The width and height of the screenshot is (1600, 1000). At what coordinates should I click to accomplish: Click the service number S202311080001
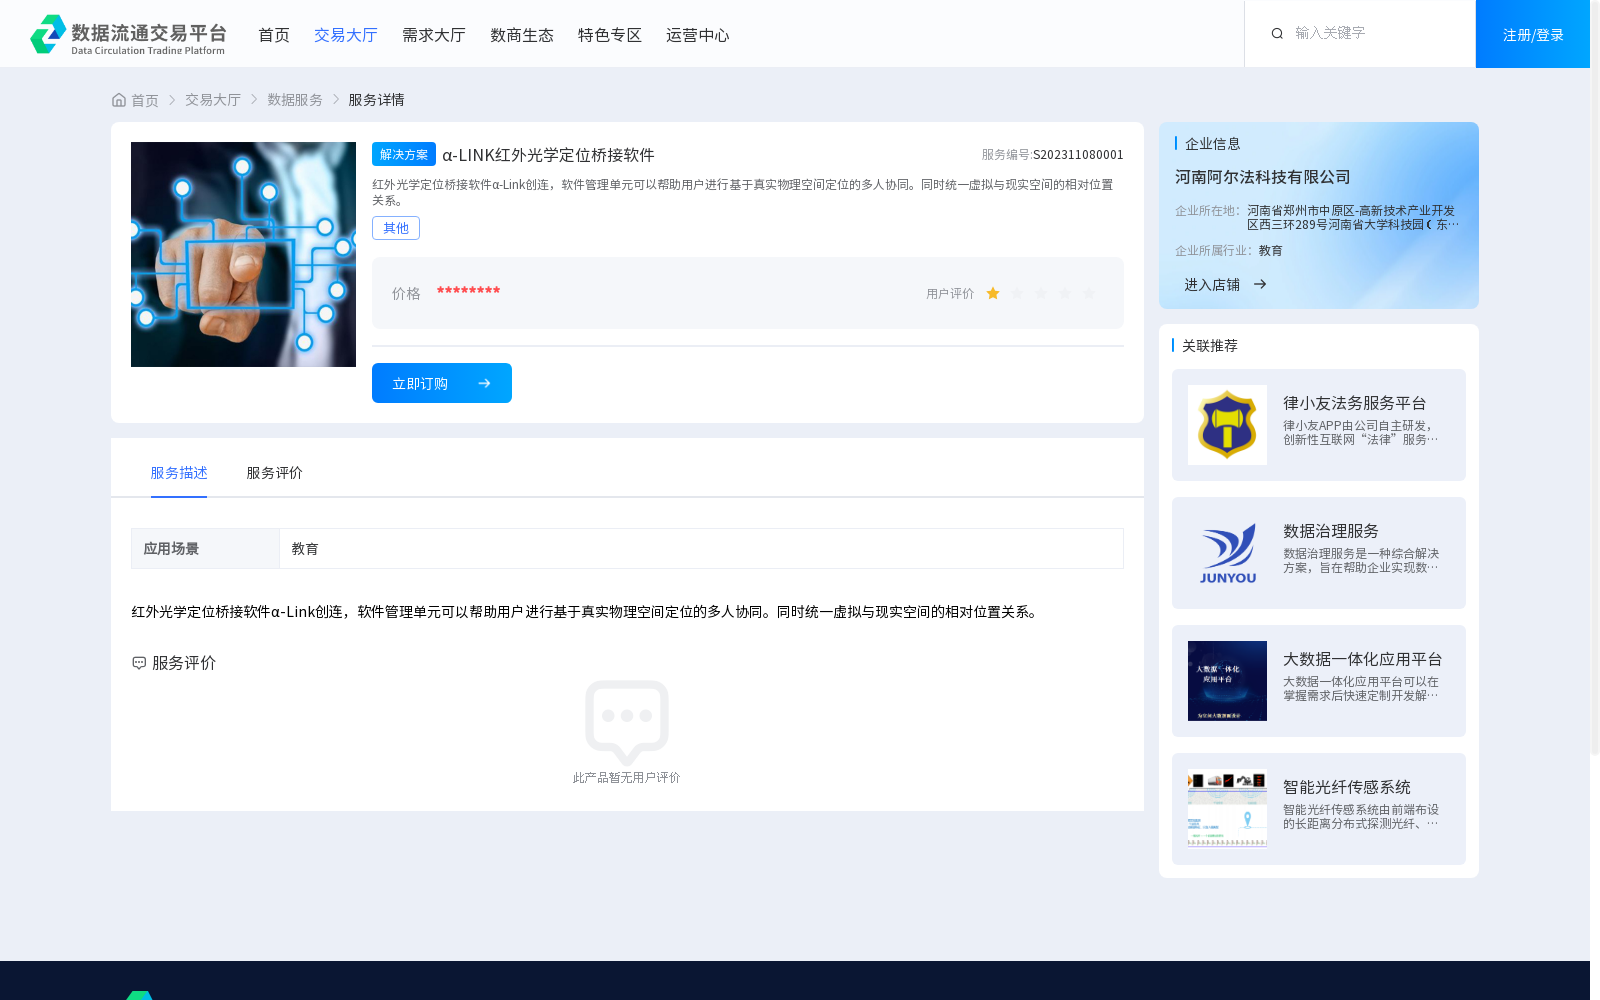click(1078, 155)
